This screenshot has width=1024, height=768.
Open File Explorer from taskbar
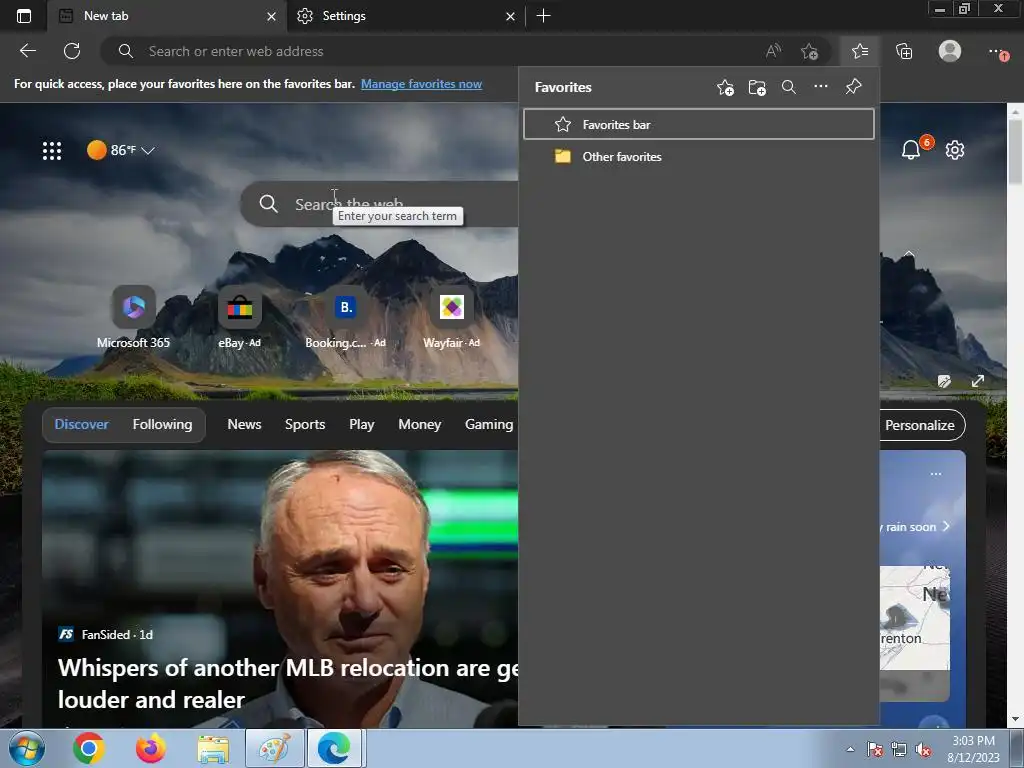tap(213, 749)
